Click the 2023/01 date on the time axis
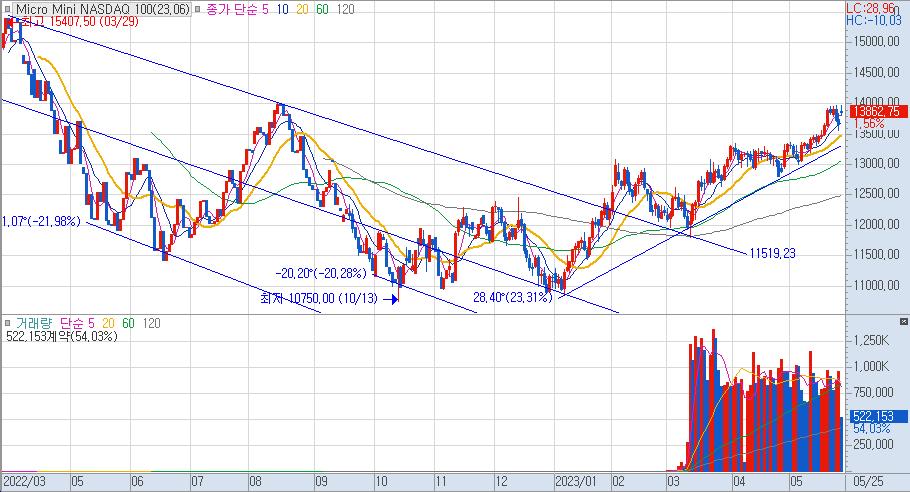Image resolution: width=910 pixels, height=492 pixels. coord(576,482)
